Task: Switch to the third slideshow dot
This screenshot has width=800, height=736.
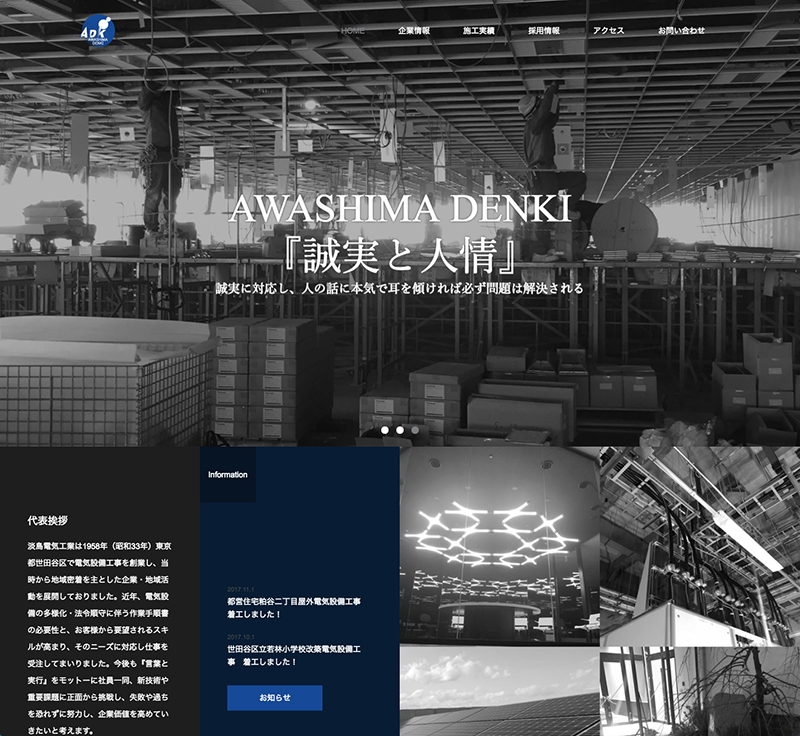Action: (415, 430)
